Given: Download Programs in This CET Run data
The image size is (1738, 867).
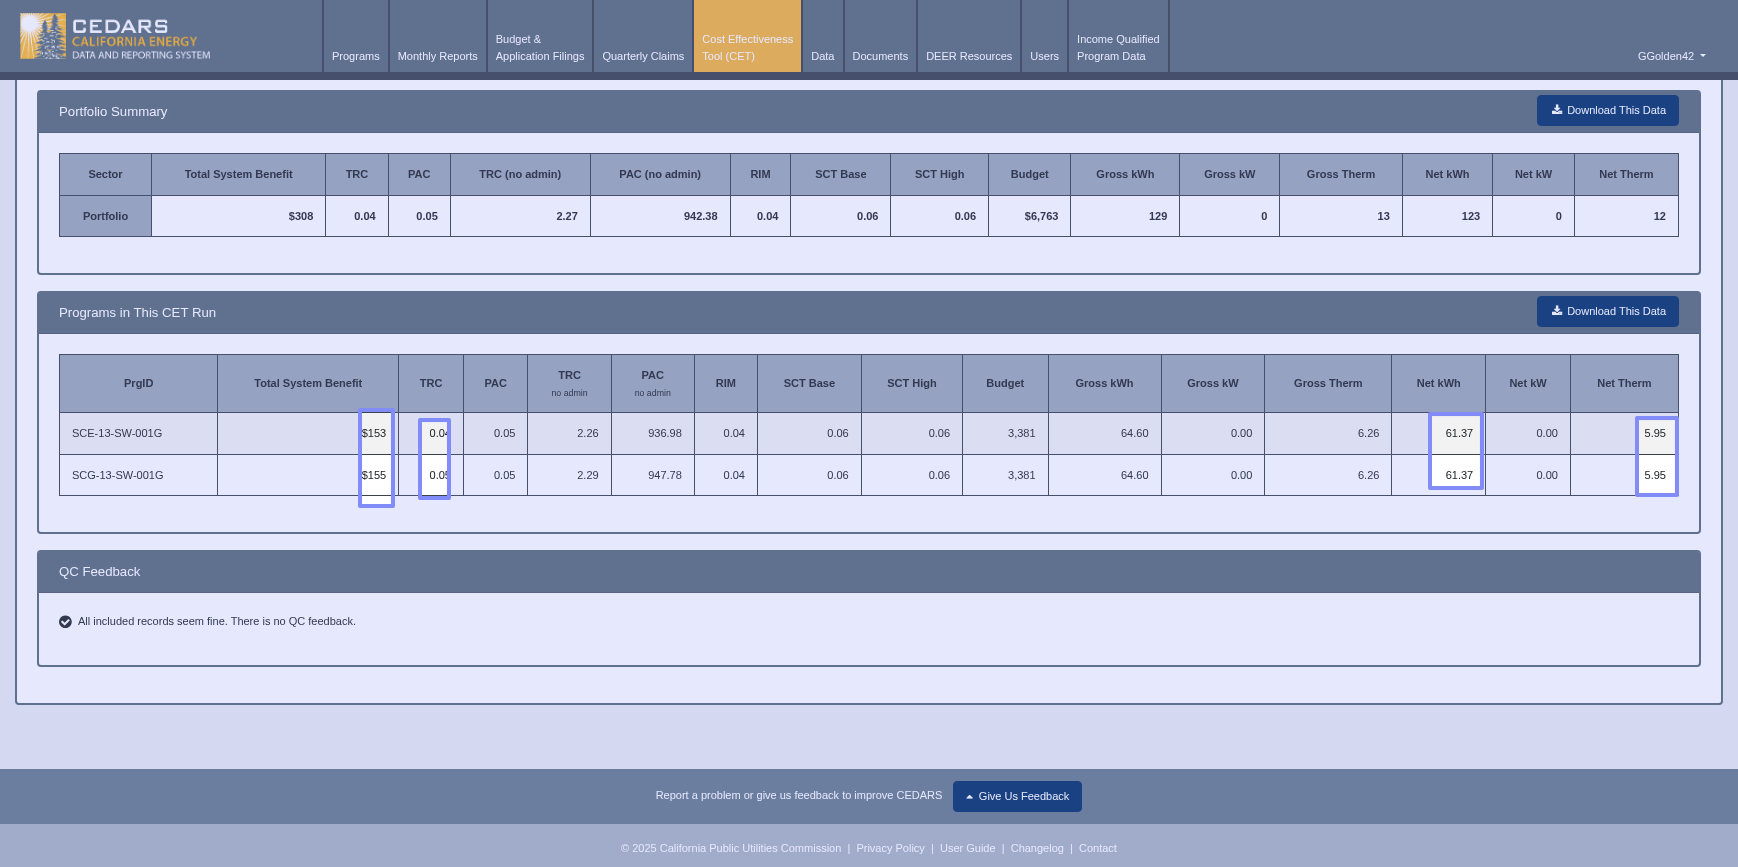Looking at the screenshot, I should (x=1607, y=312).
